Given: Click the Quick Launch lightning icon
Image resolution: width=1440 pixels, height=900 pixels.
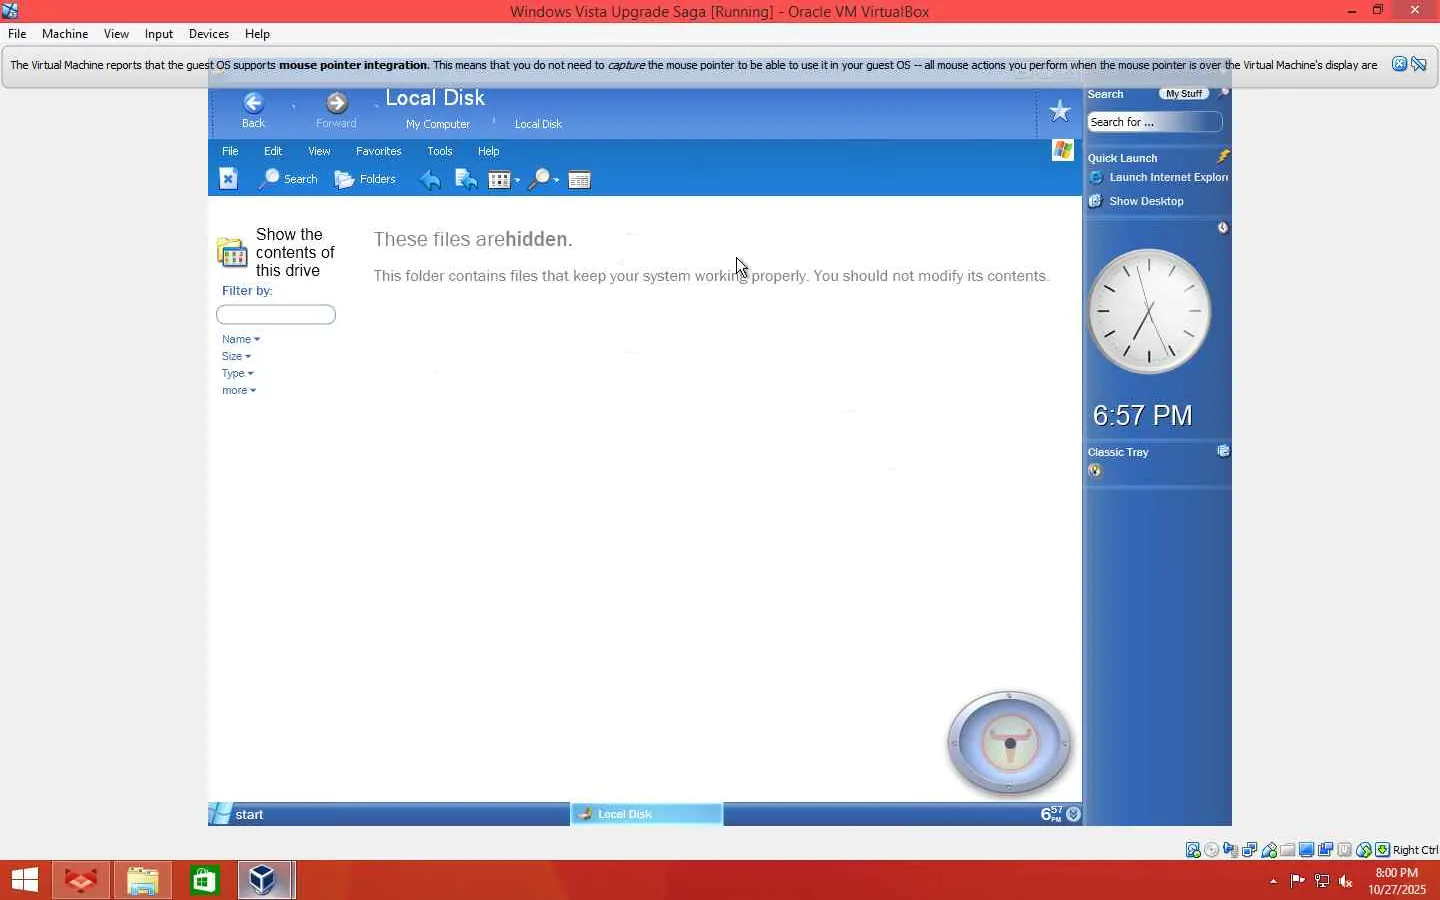Looking at the screenshot, I should click(1223, 157).
